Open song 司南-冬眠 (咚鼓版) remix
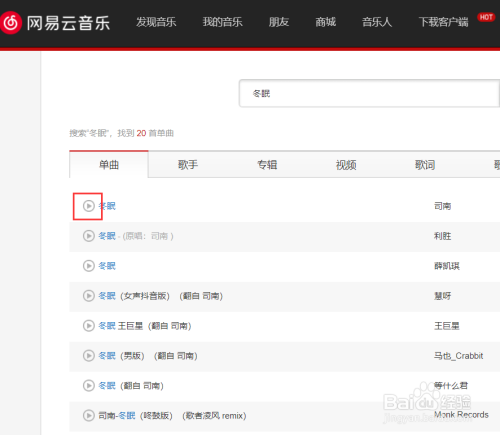Viewport: 500px width, 435px height. coord(172,416)
